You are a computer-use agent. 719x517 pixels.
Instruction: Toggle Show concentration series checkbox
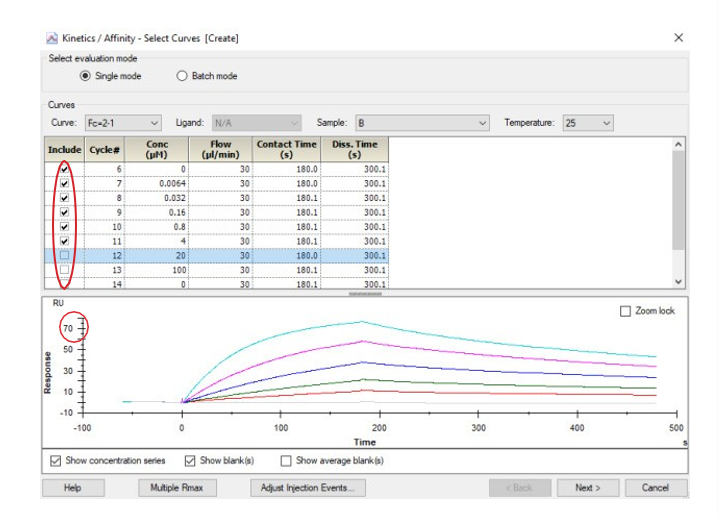click(x=57, y=461)
